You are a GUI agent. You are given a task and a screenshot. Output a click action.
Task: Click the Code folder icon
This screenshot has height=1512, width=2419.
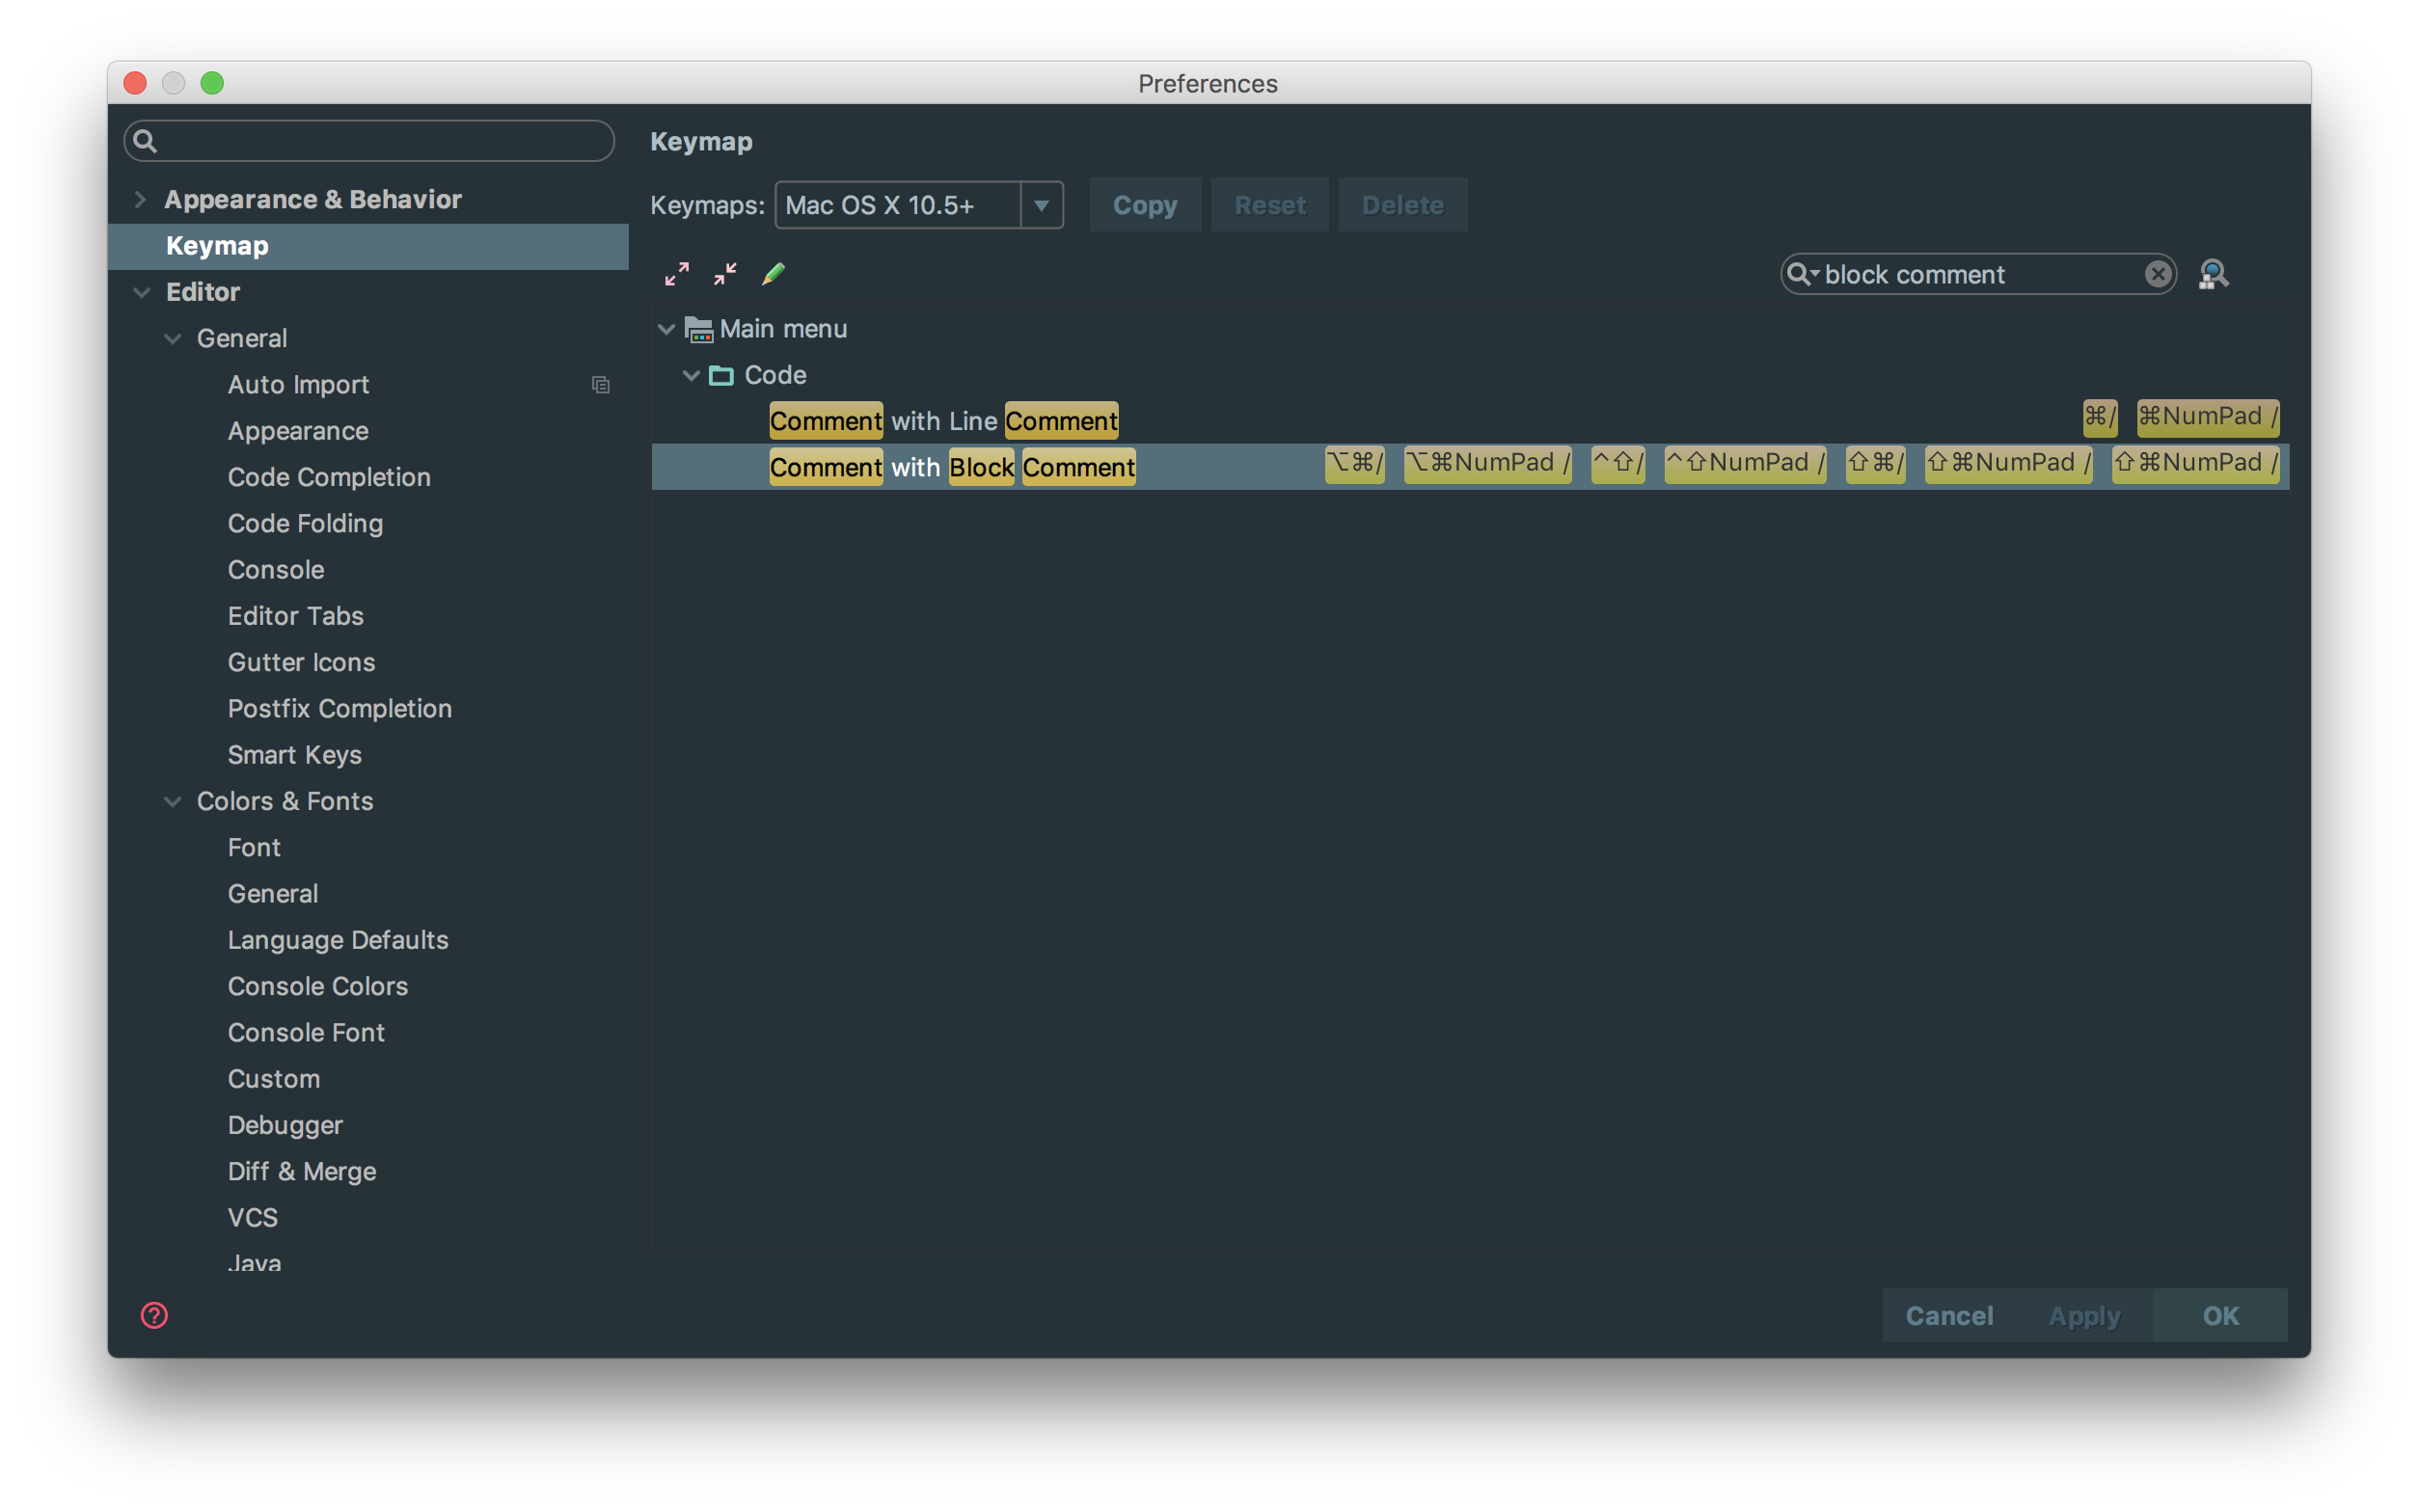[721, 375]
